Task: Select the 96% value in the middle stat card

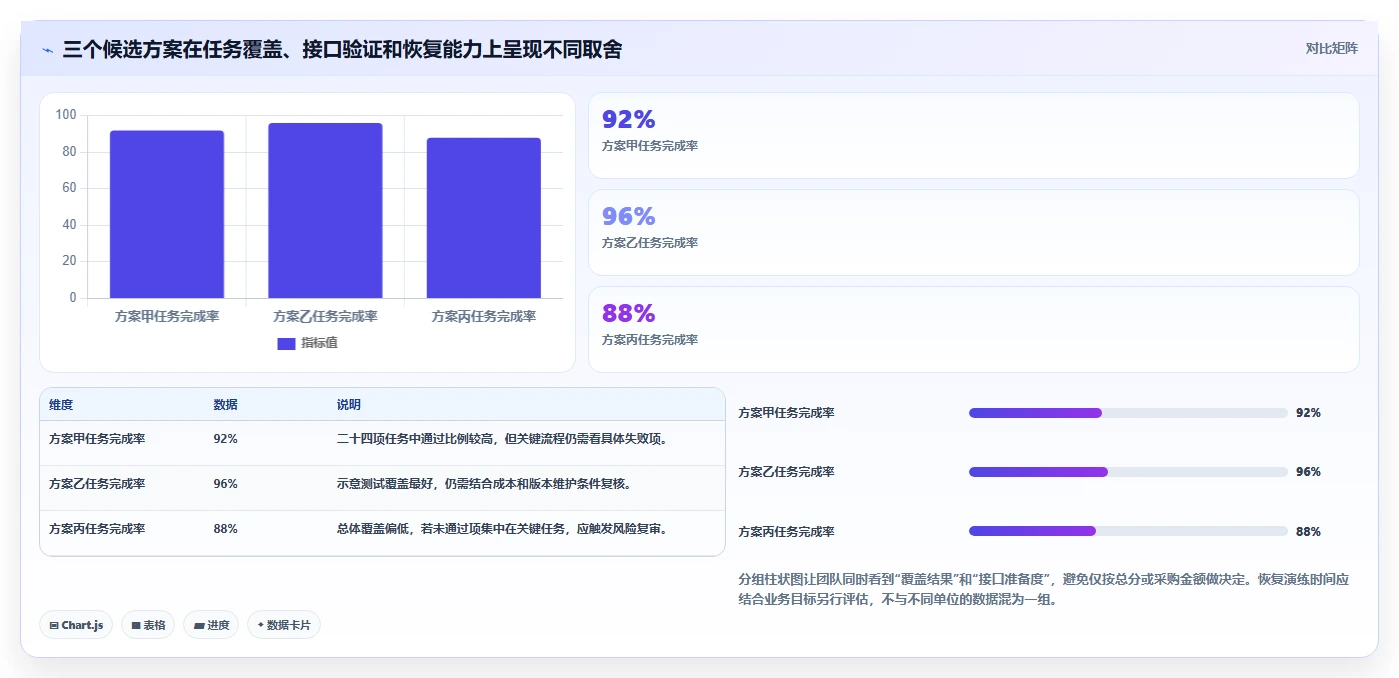Action: (x=628, y=216)
